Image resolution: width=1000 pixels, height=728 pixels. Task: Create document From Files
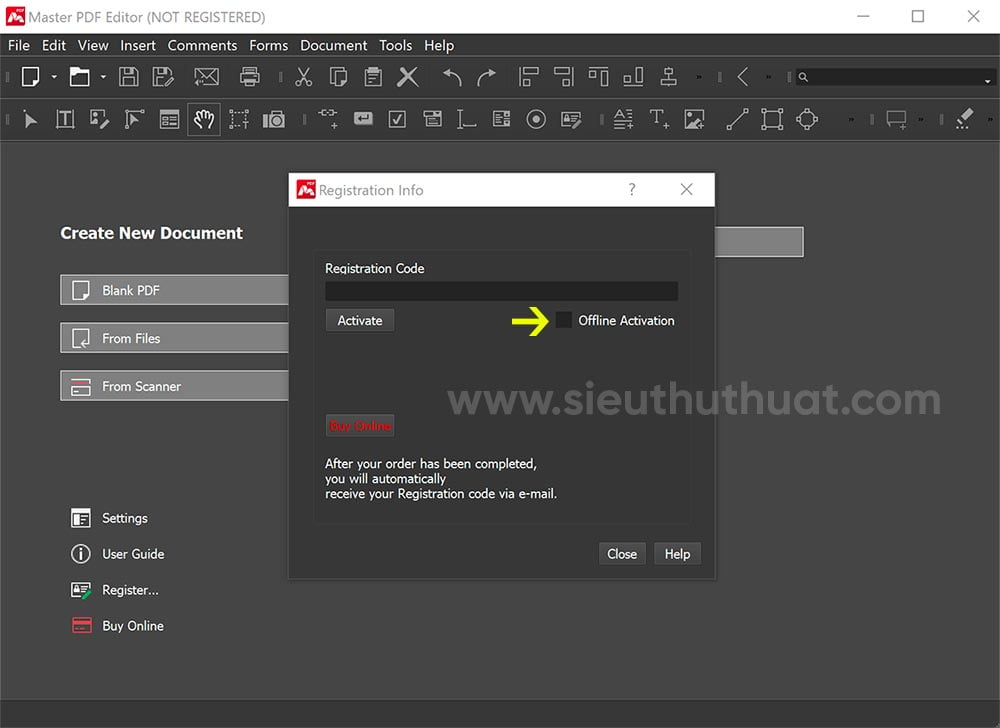click(174, 338)
